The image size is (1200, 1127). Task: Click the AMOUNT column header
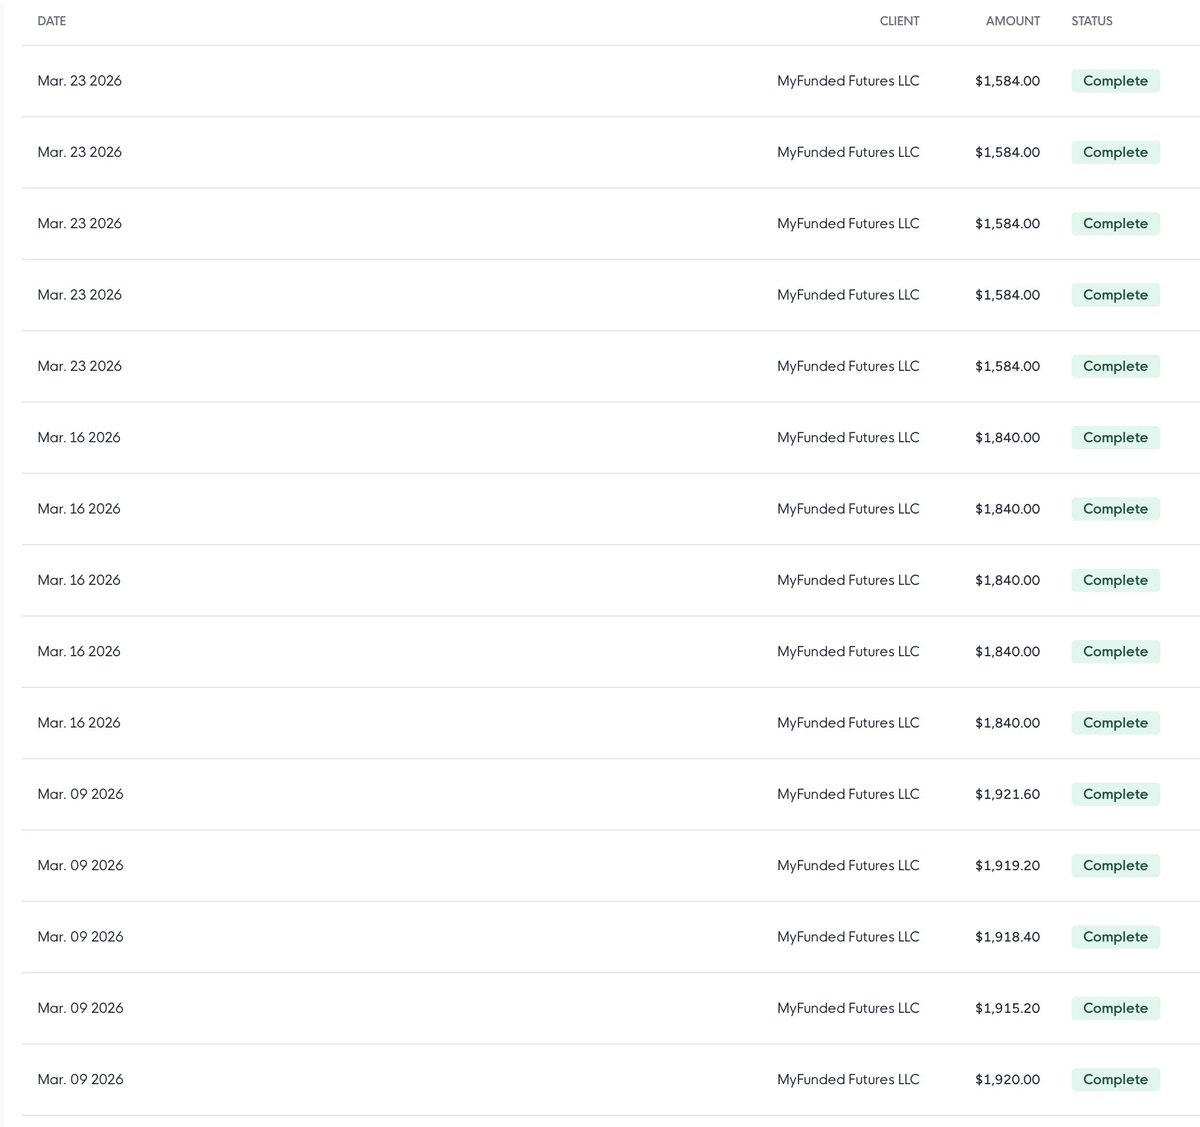1013,21
